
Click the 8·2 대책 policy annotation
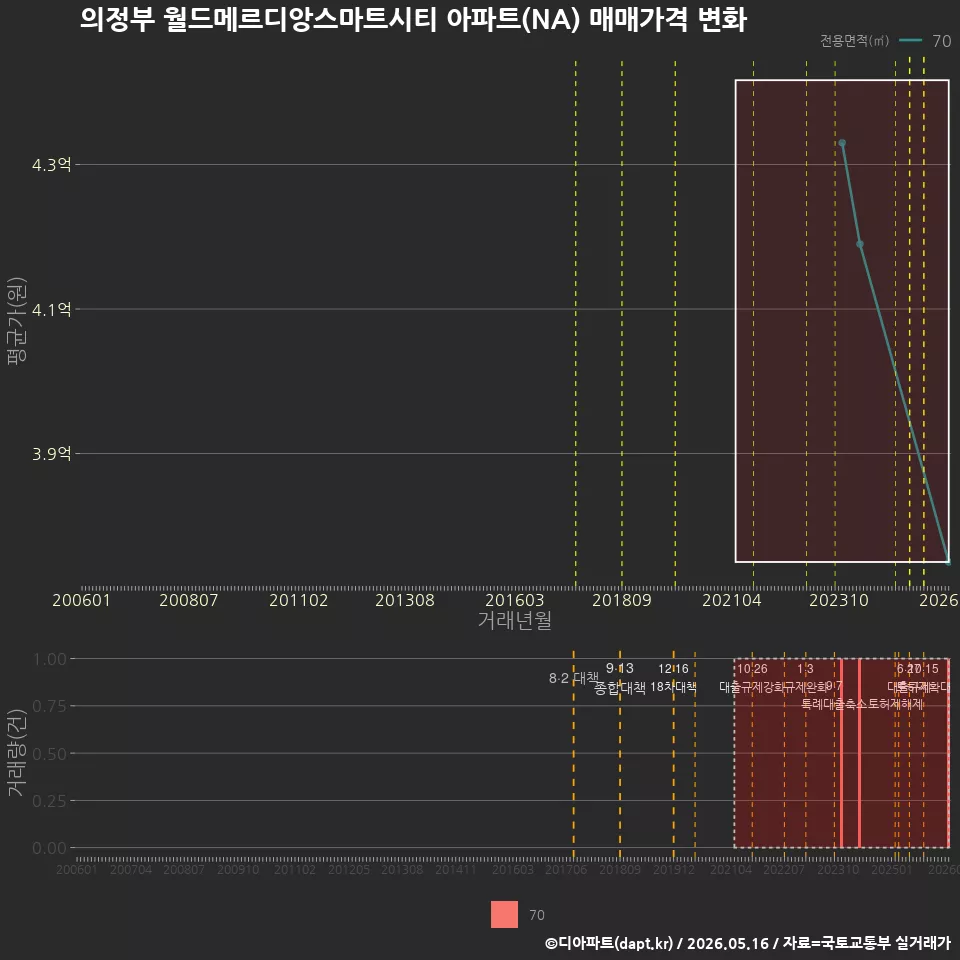(x=574, y=678)
